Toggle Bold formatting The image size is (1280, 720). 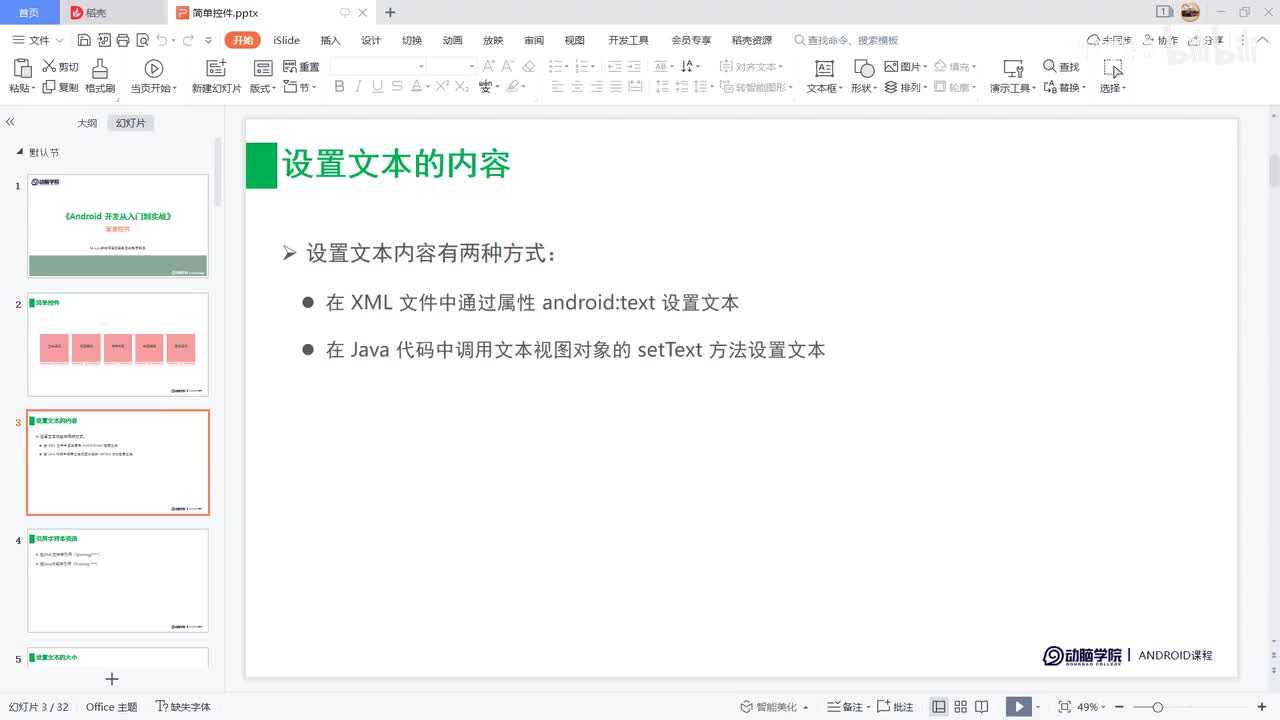click(x=339, y=87)
